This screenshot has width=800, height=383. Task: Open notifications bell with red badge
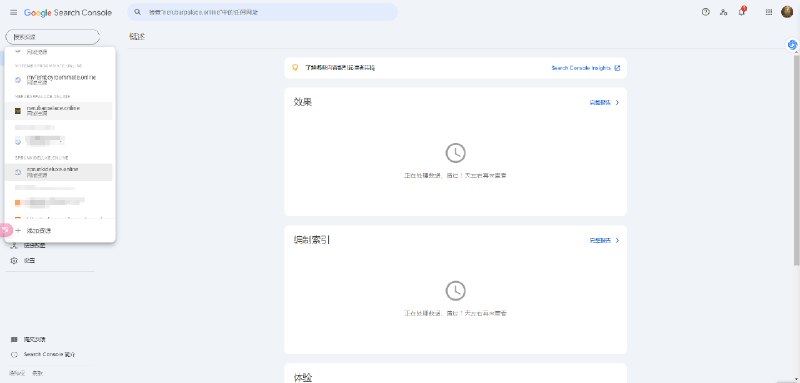(742, 12)
